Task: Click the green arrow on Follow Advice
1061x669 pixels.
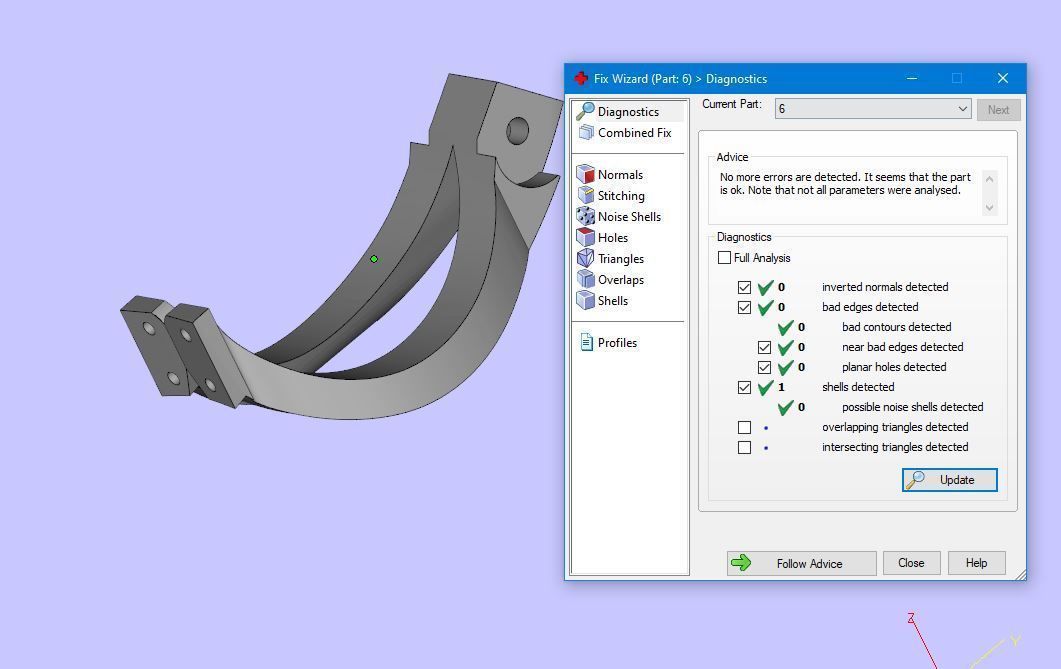Action: (x=742, y=563)
